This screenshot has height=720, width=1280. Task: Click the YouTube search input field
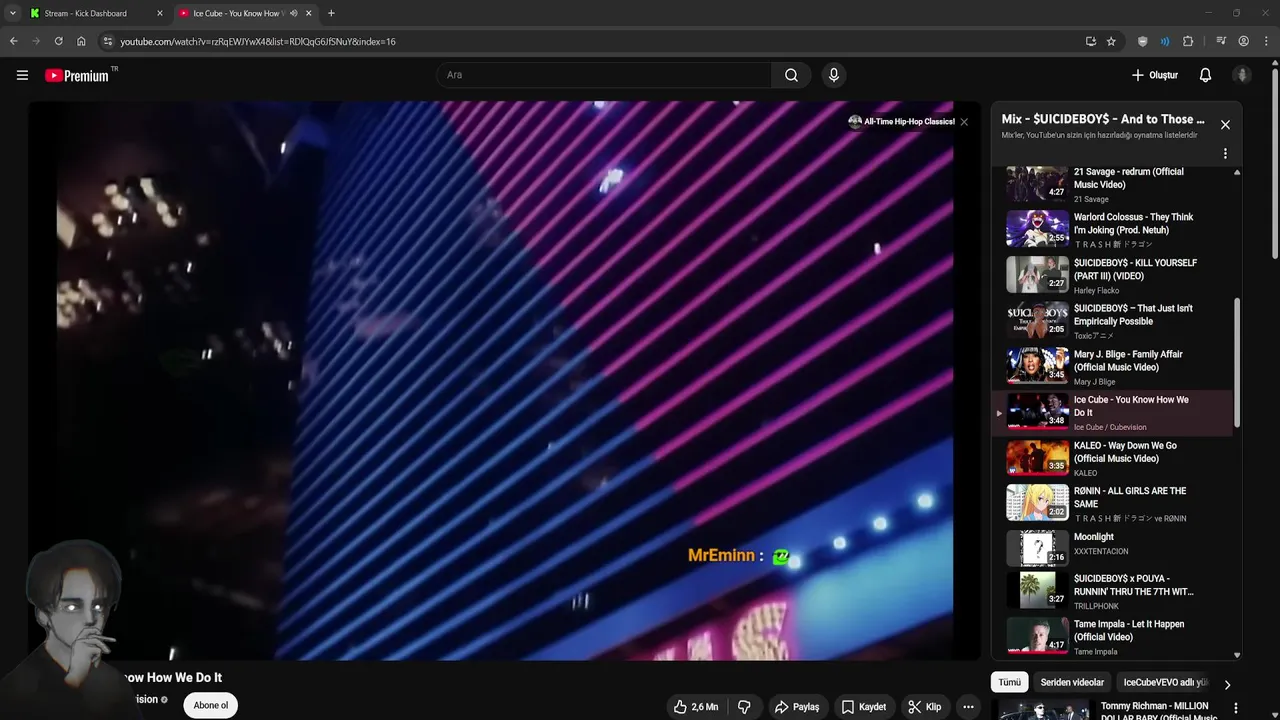point(603,75)
